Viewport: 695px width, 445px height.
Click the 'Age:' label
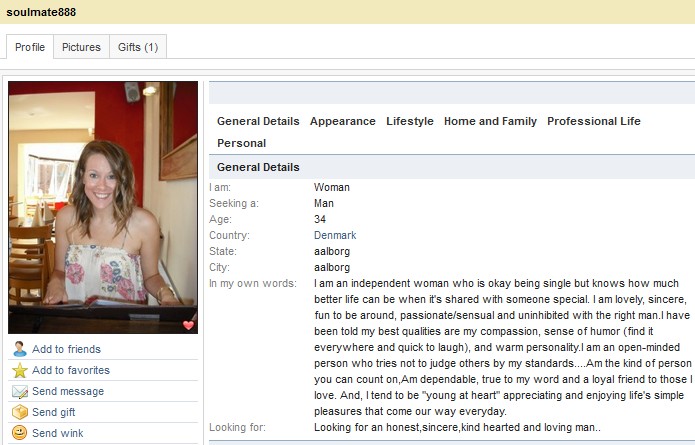point(220,219)
